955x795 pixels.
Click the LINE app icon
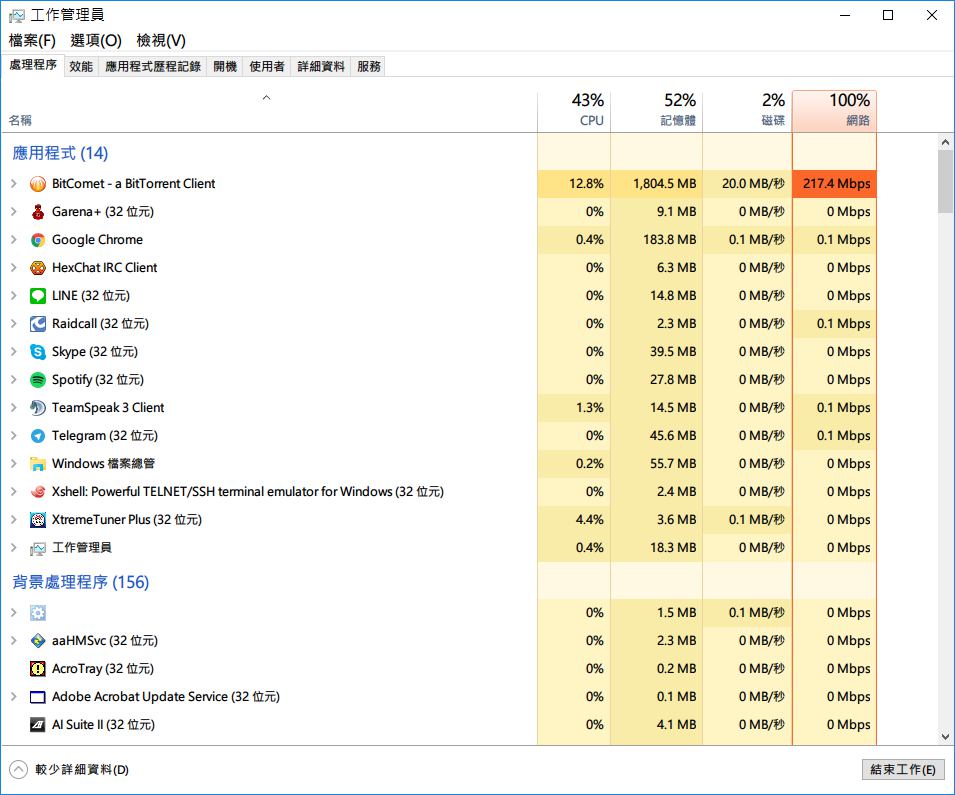pos(38,296)
